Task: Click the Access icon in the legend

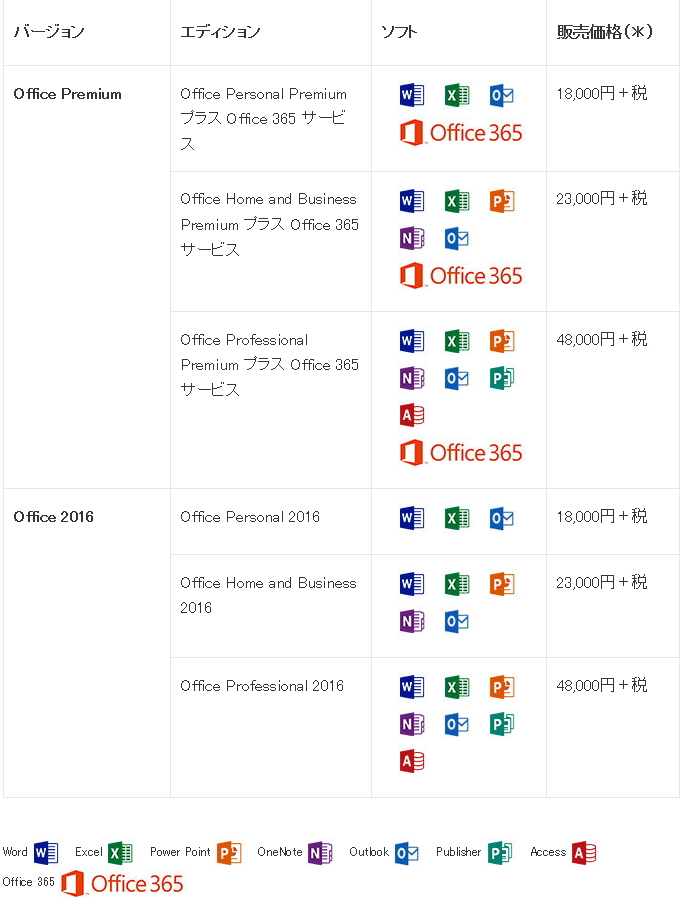Action: (x=584, y=853)
